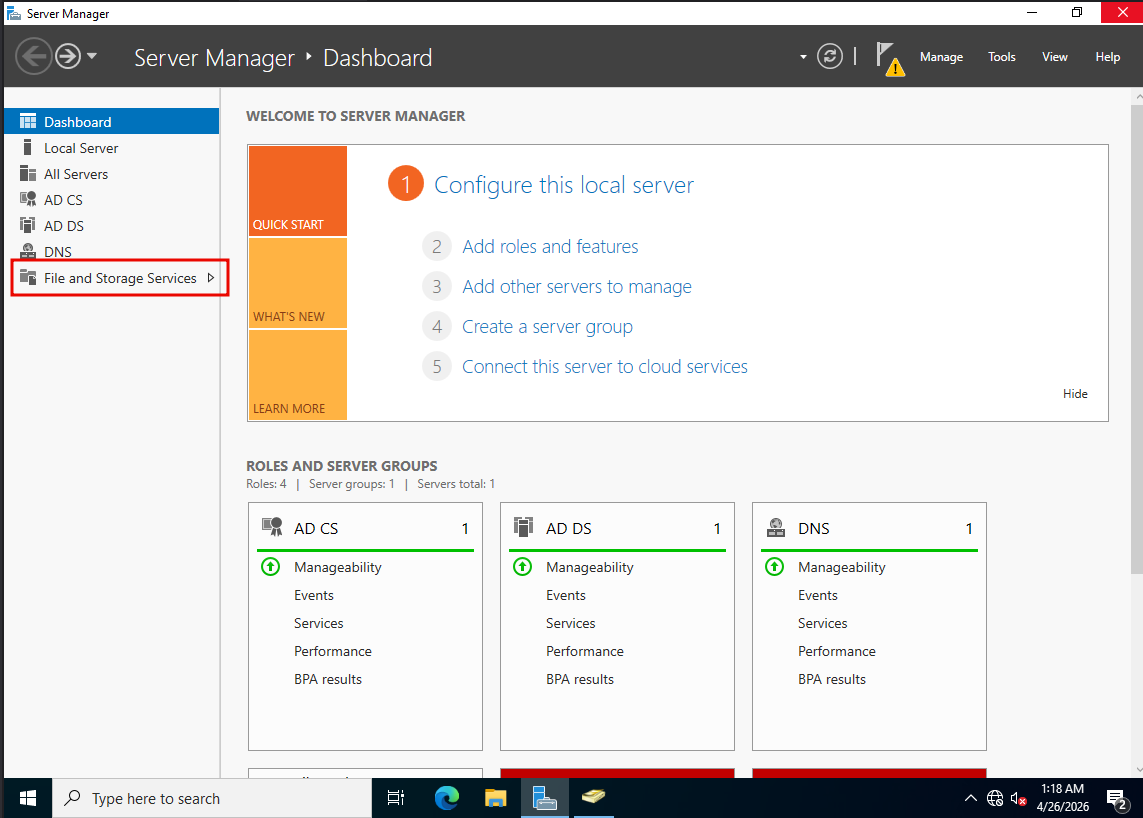1143x818 pixels.
Task: Open the navigation history dropdown arrow
Action: tap(92, 56)
